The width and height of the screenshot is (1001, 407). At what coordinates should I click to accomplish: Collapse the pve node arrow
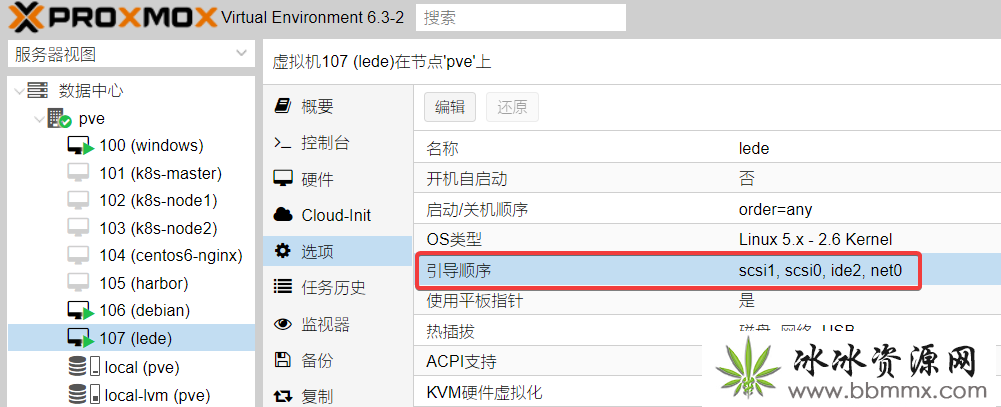pos(40,119)
